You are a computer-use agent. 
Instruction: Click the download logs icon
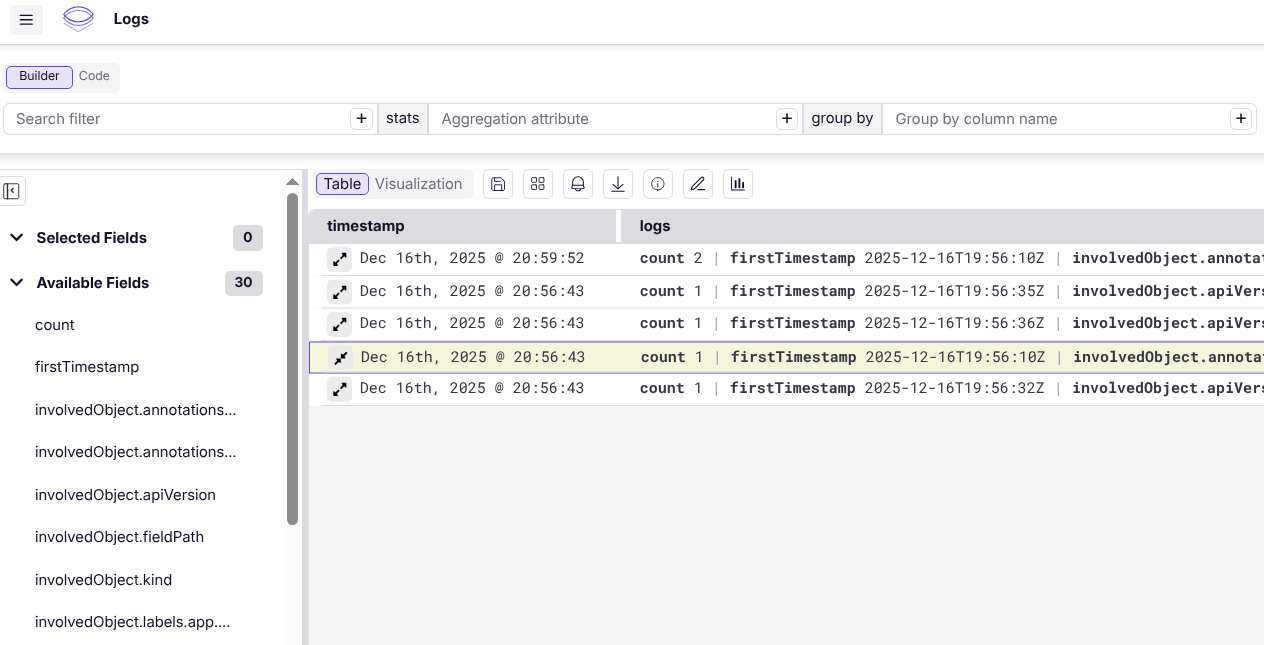(x=618, y=184)
